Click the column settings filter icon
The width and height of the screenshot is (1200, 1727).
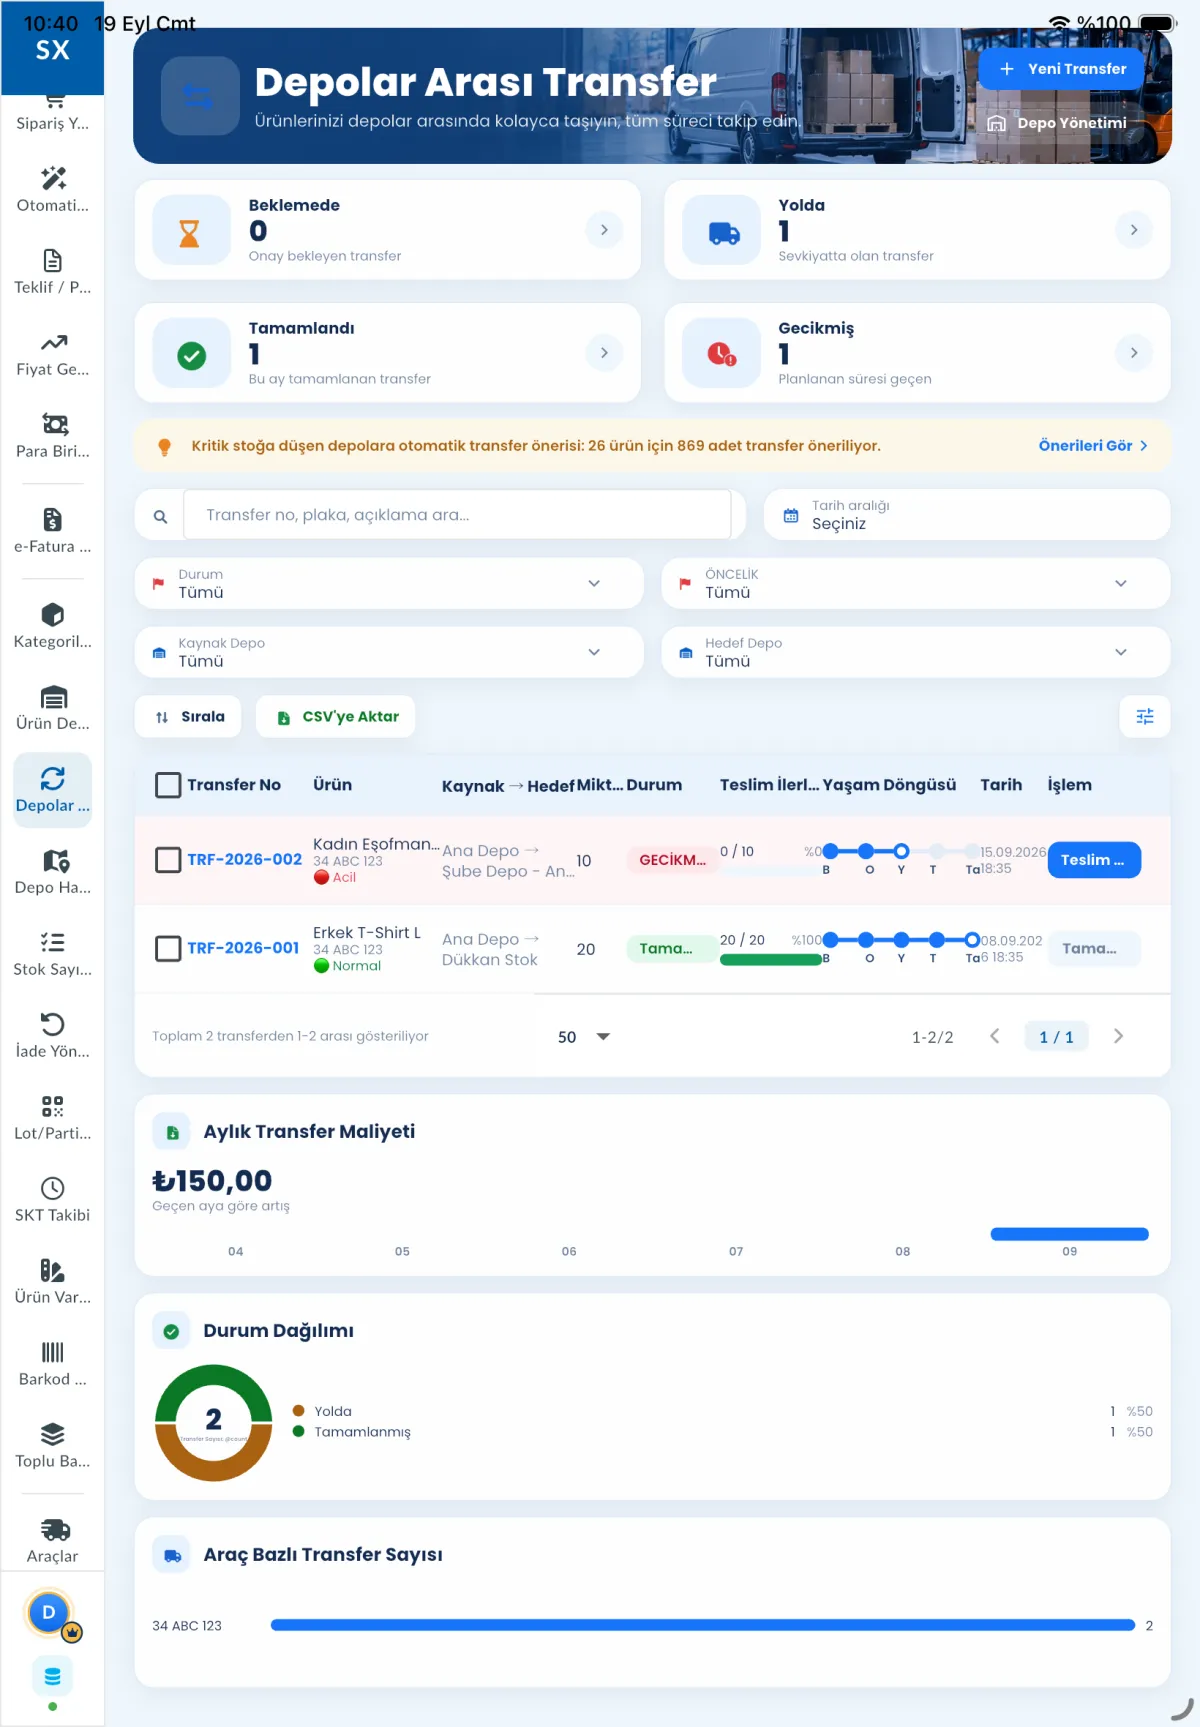coord(1145,716)
